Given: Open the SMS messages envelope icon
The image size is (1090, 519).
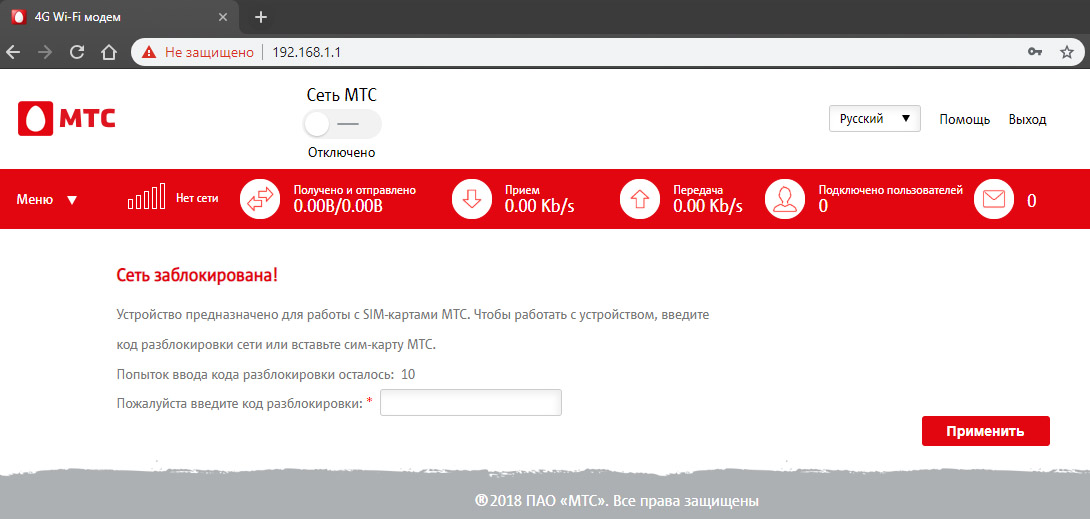Looking at the screenshot, I should (x=993, y=199).
